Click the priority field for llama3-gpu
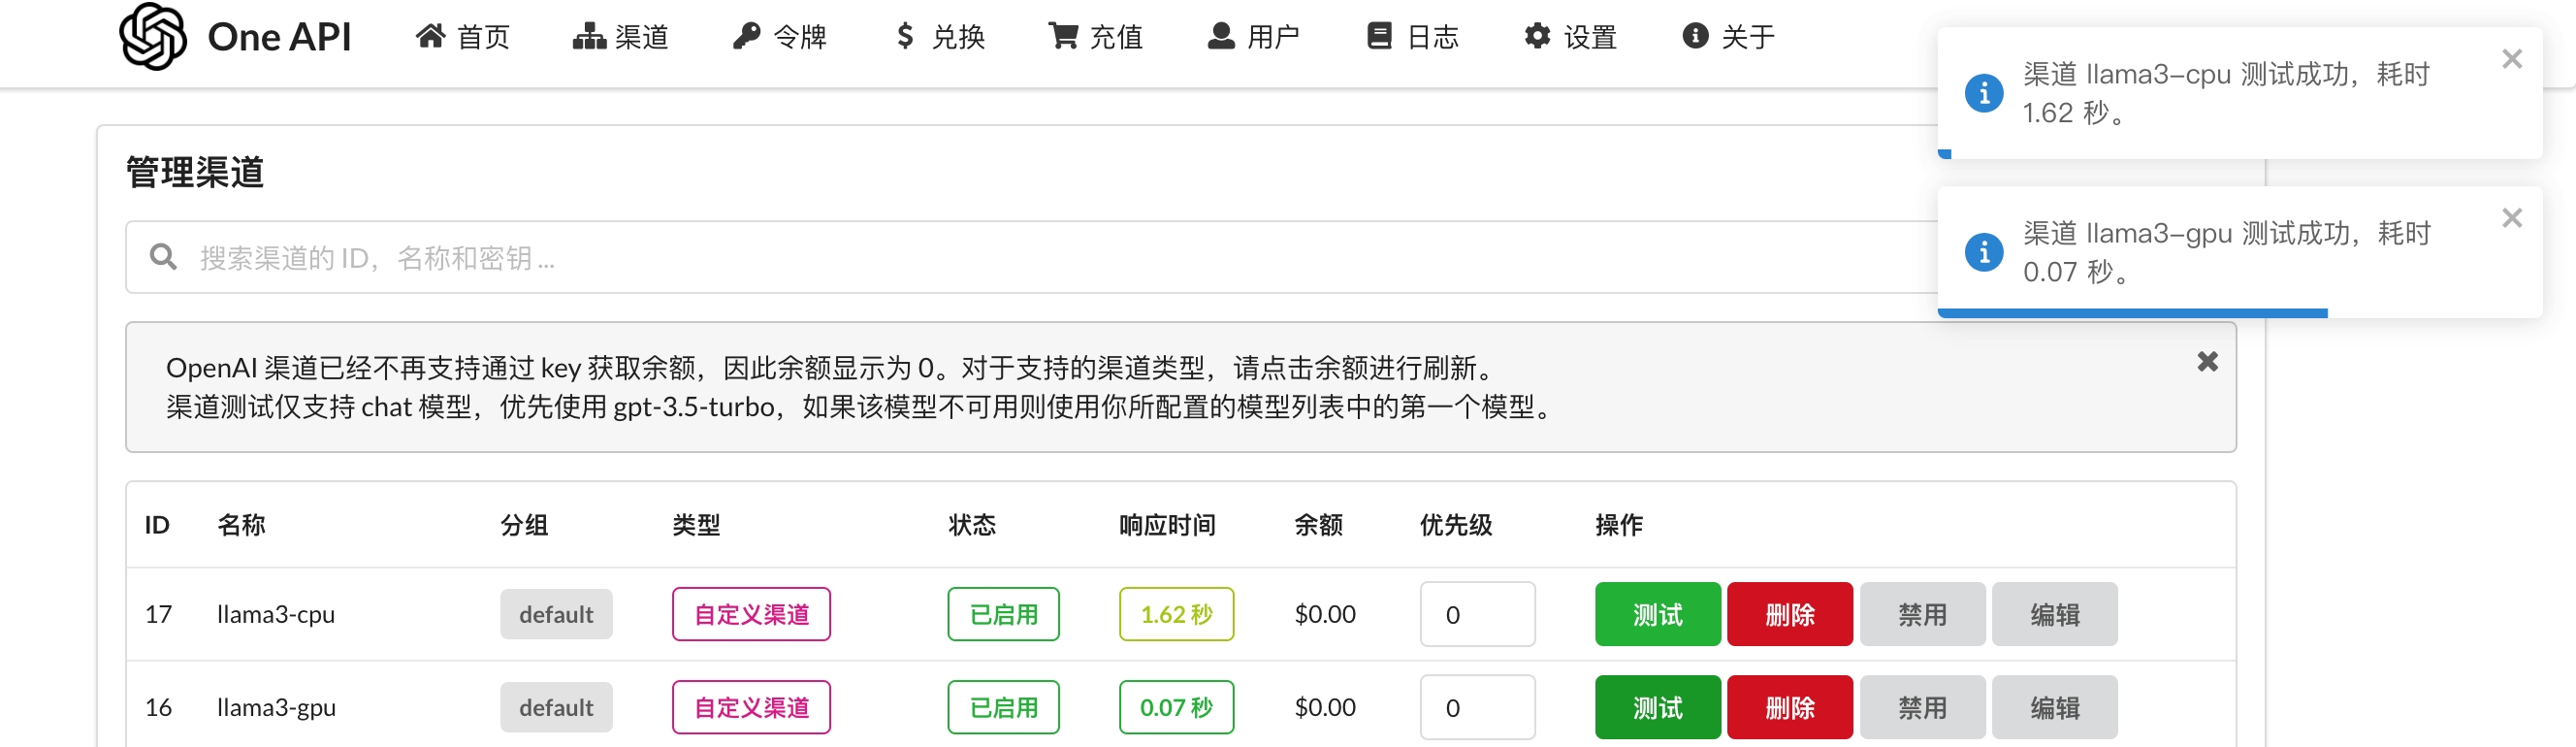 [x=1477, y=708]
